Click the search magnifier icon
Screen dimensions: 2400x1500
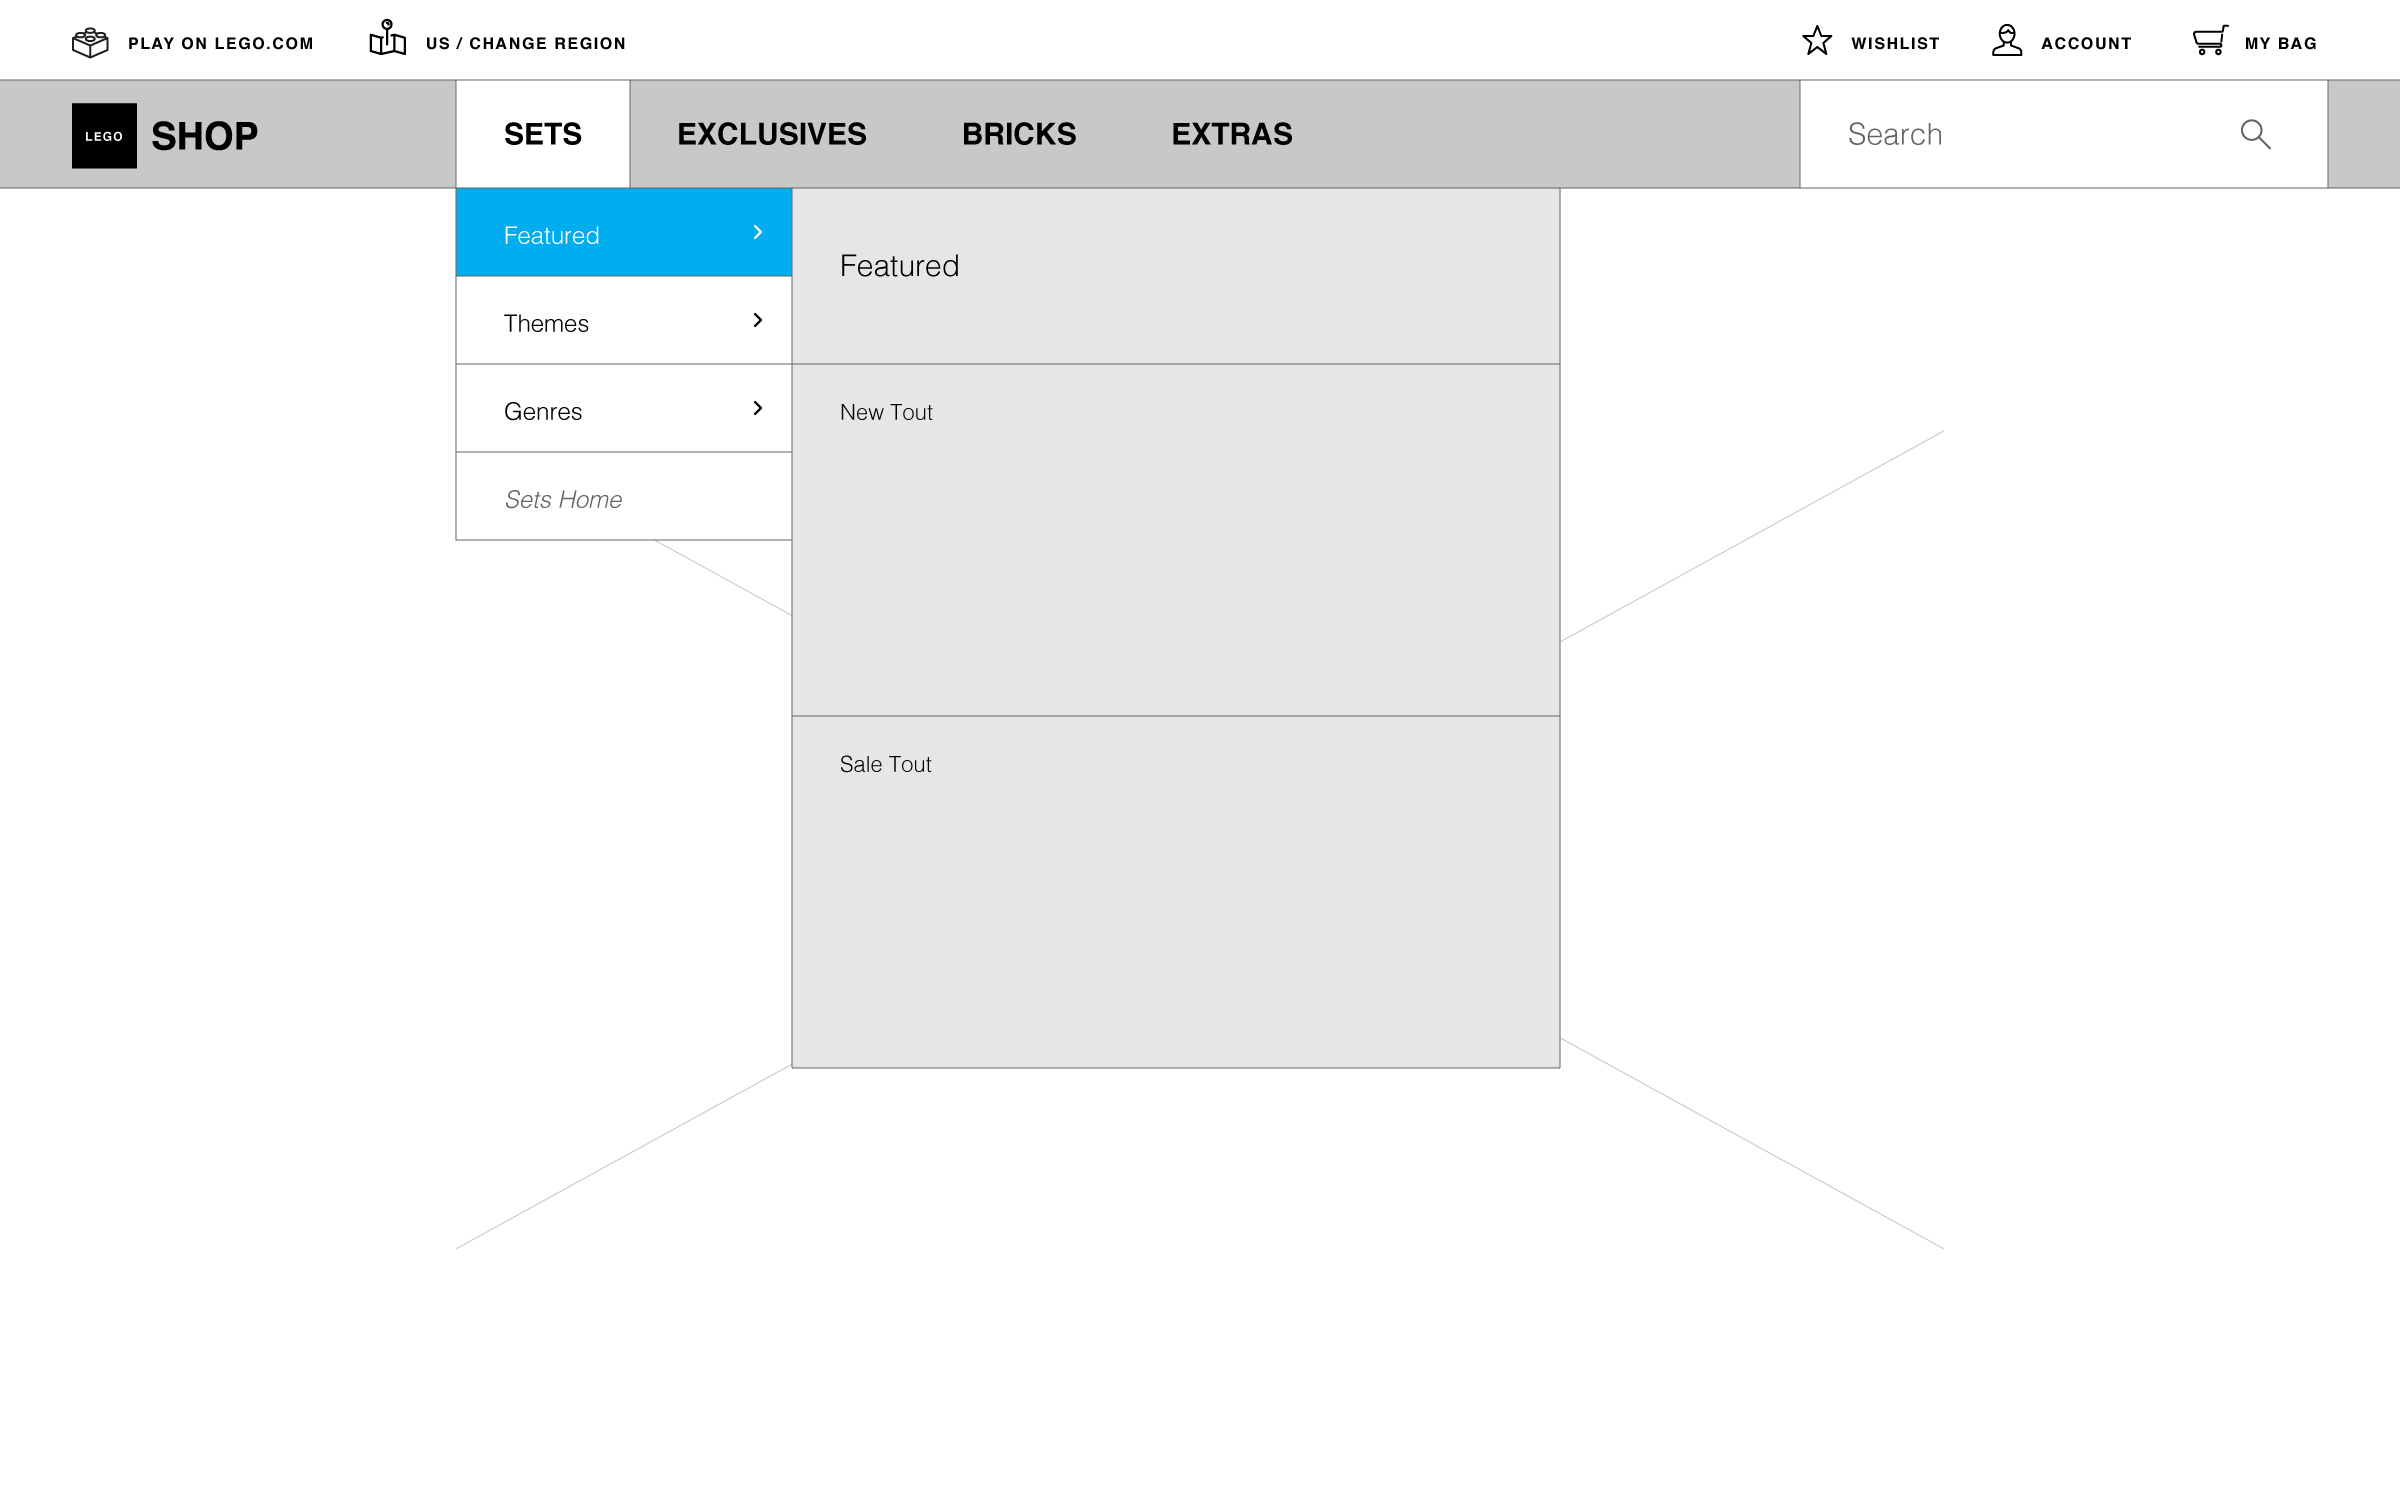[2255, 134]
